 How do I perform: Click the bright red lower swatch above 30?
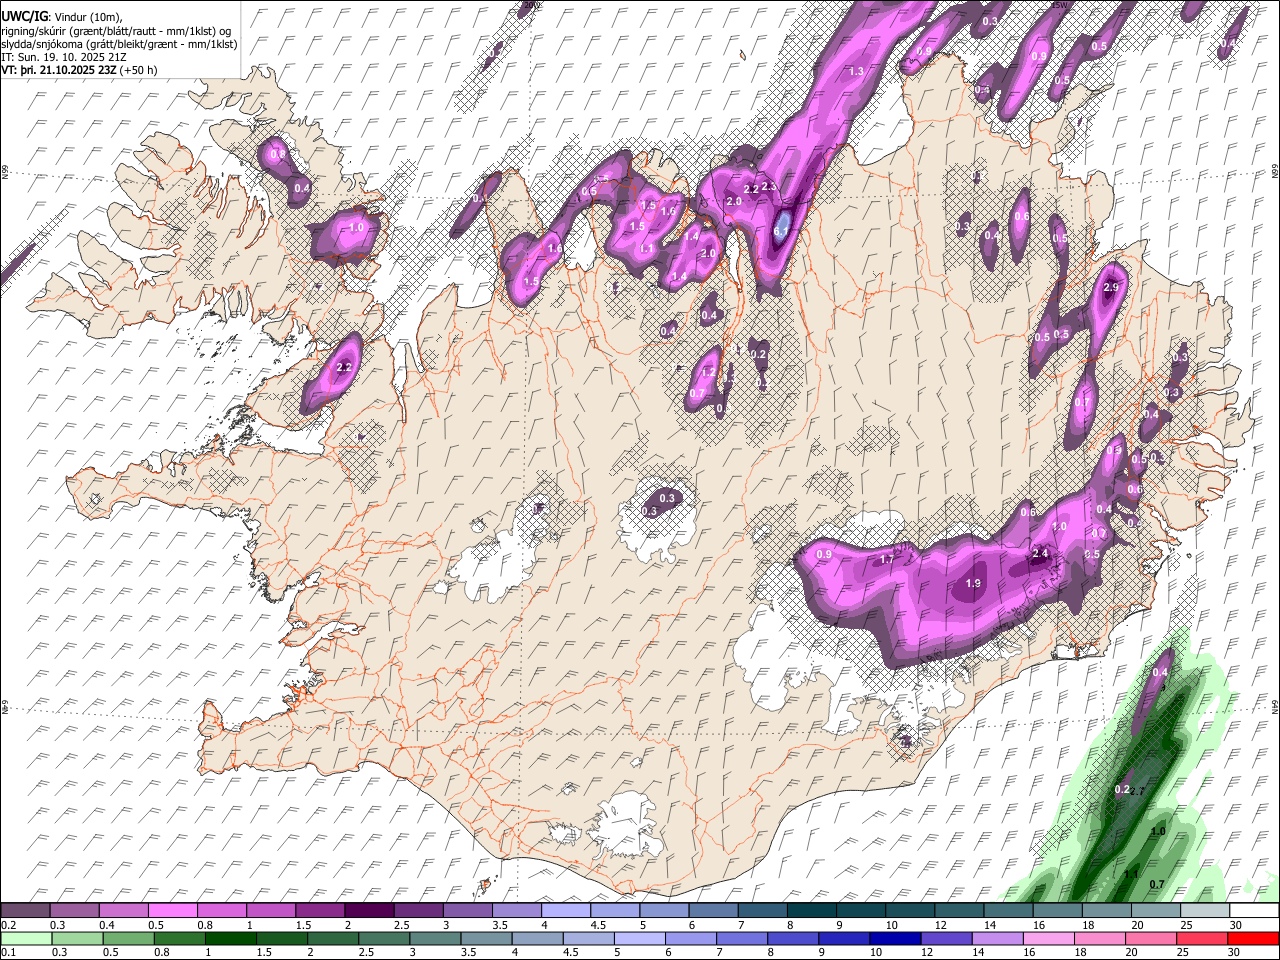click(1254, 938)
